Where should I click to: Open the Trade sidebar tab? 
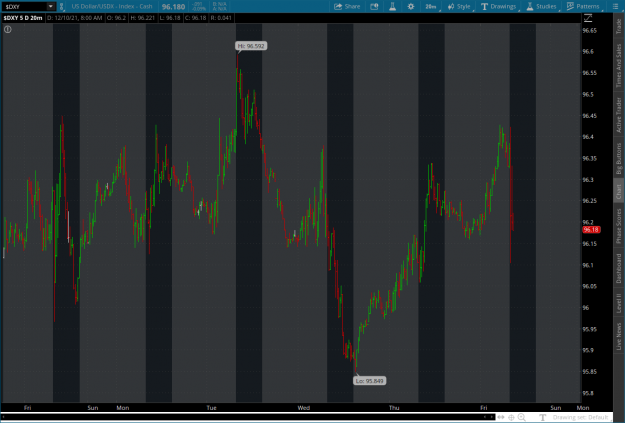tap(619, 26)
